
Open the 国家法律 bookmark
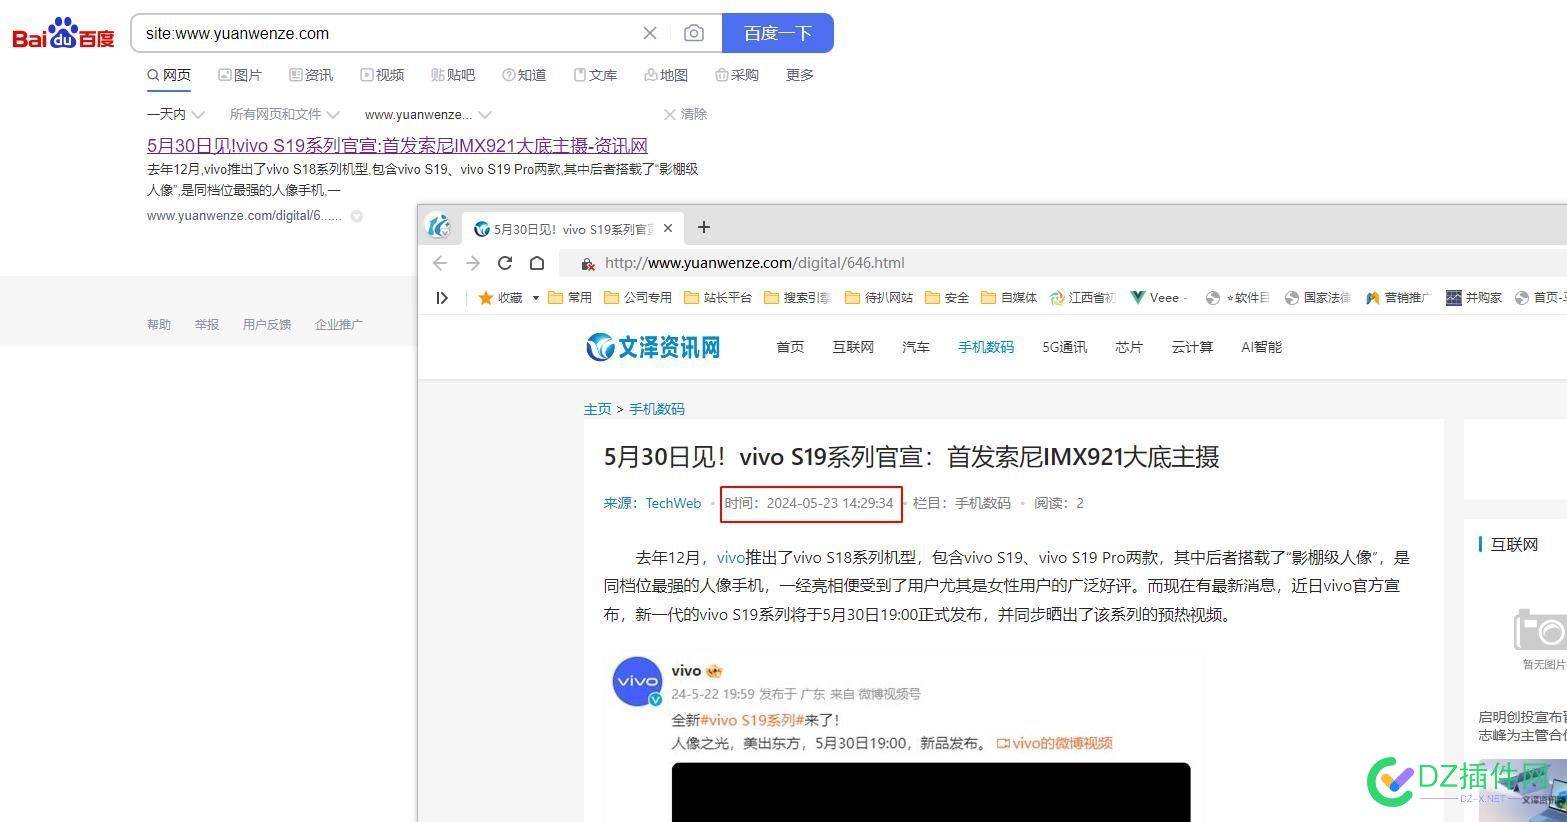(1317, 297)
